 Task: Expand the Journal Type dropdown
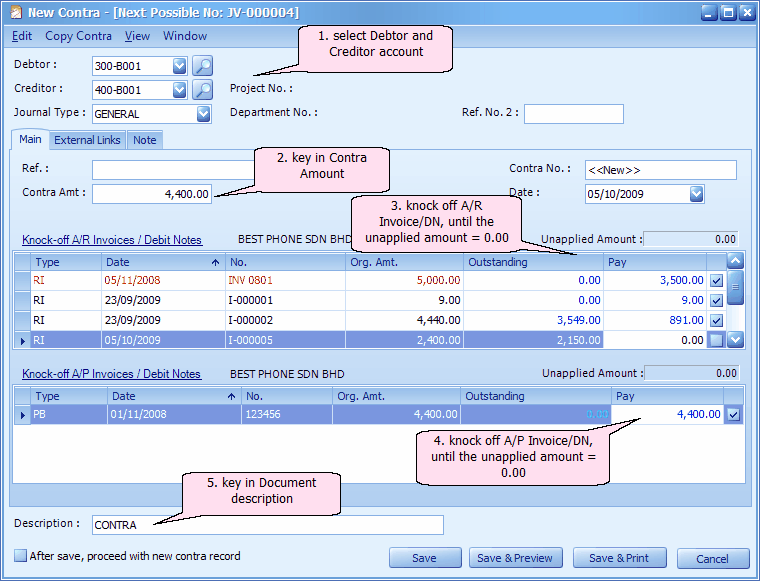[204, 114]
